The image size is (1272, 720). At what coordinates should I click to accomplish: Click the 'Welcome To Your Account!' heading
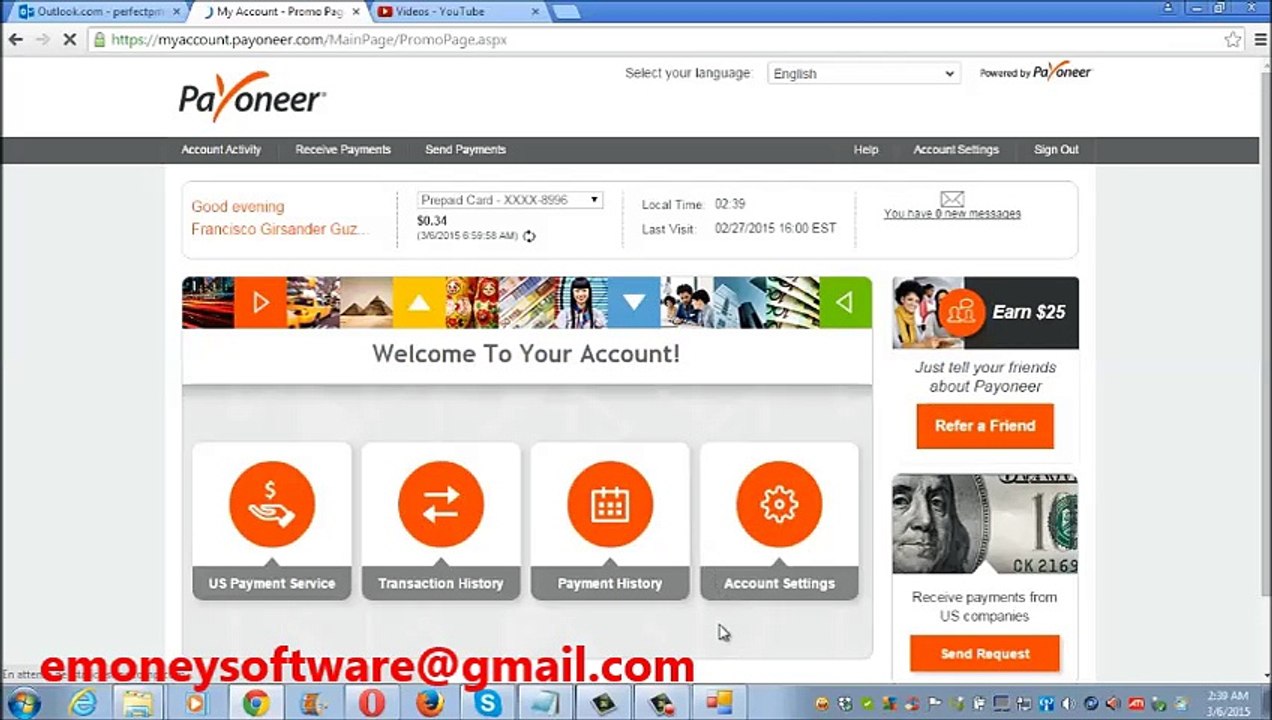[x=526, y=353]
